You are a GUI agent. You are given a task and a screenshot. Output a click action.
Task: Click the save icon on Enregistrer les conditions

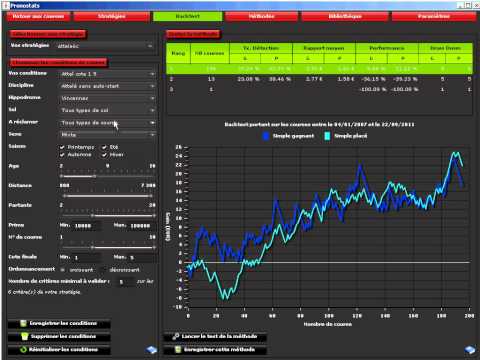point(23,323)
